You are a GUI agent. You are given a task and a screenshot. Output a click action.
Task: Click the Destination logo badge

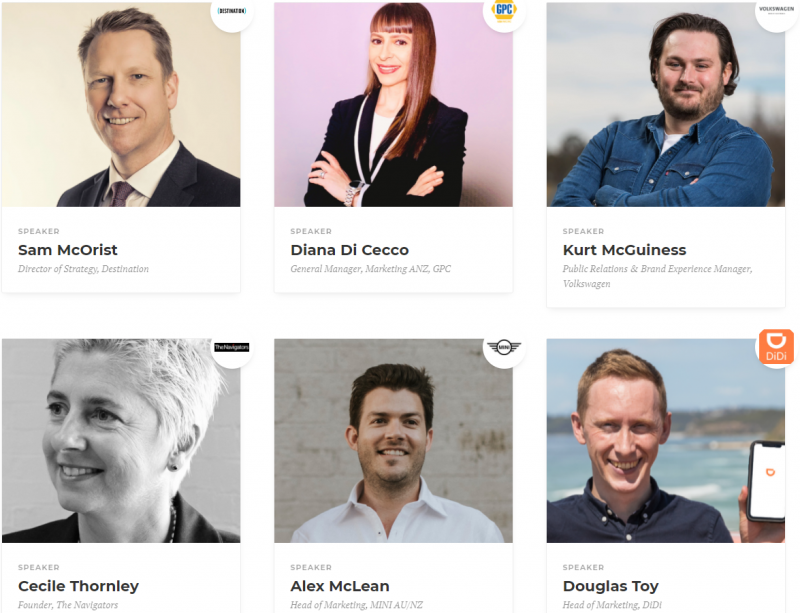coord(232,11)
